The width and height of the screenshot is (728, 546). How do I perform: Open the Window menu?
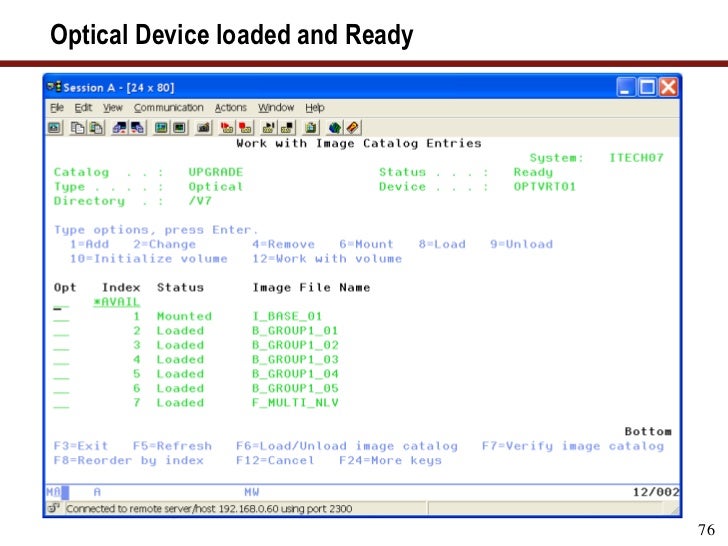(x=276, y=108)
